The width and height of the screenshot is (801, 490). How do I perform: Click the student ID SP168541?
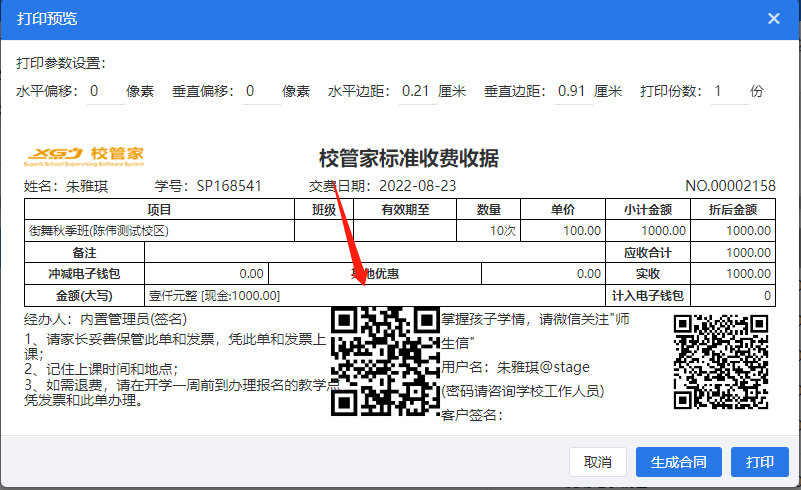pyautogui.click(x=229, y=186)
